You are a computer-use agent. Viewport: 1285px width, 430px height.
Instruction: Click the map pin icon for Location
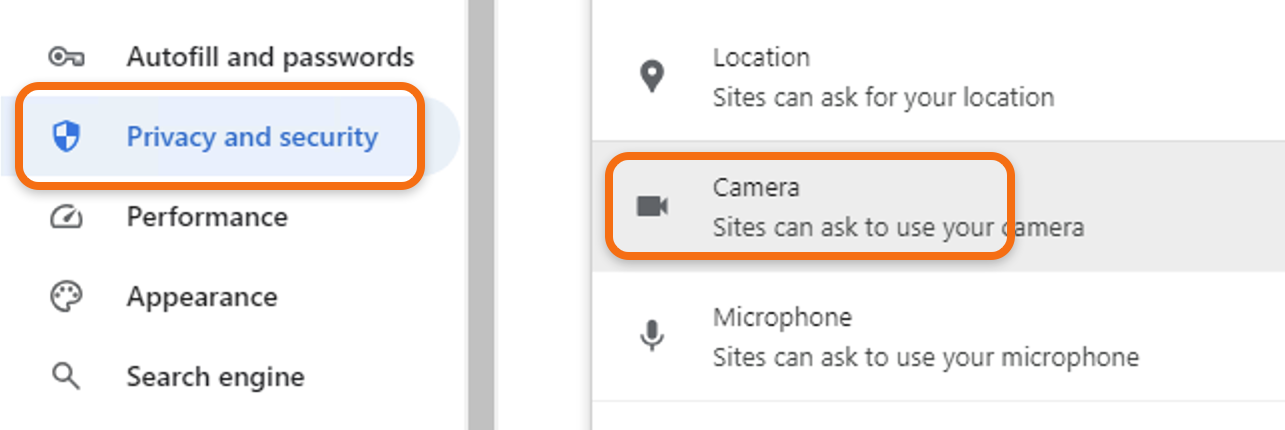click(652, 77)
